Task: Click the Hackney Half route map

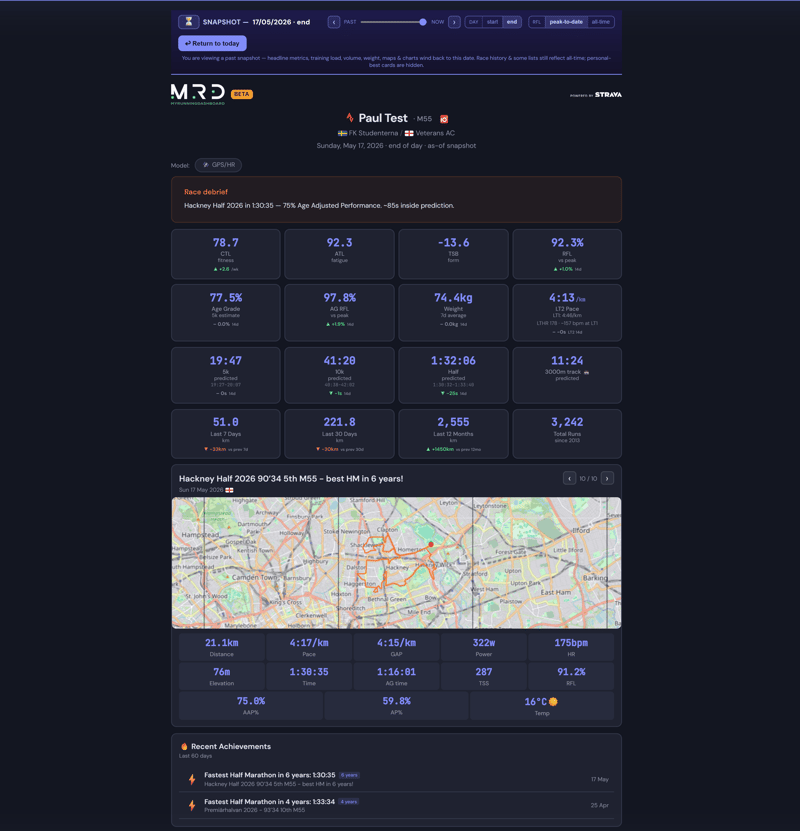Action: coord(396,563)
